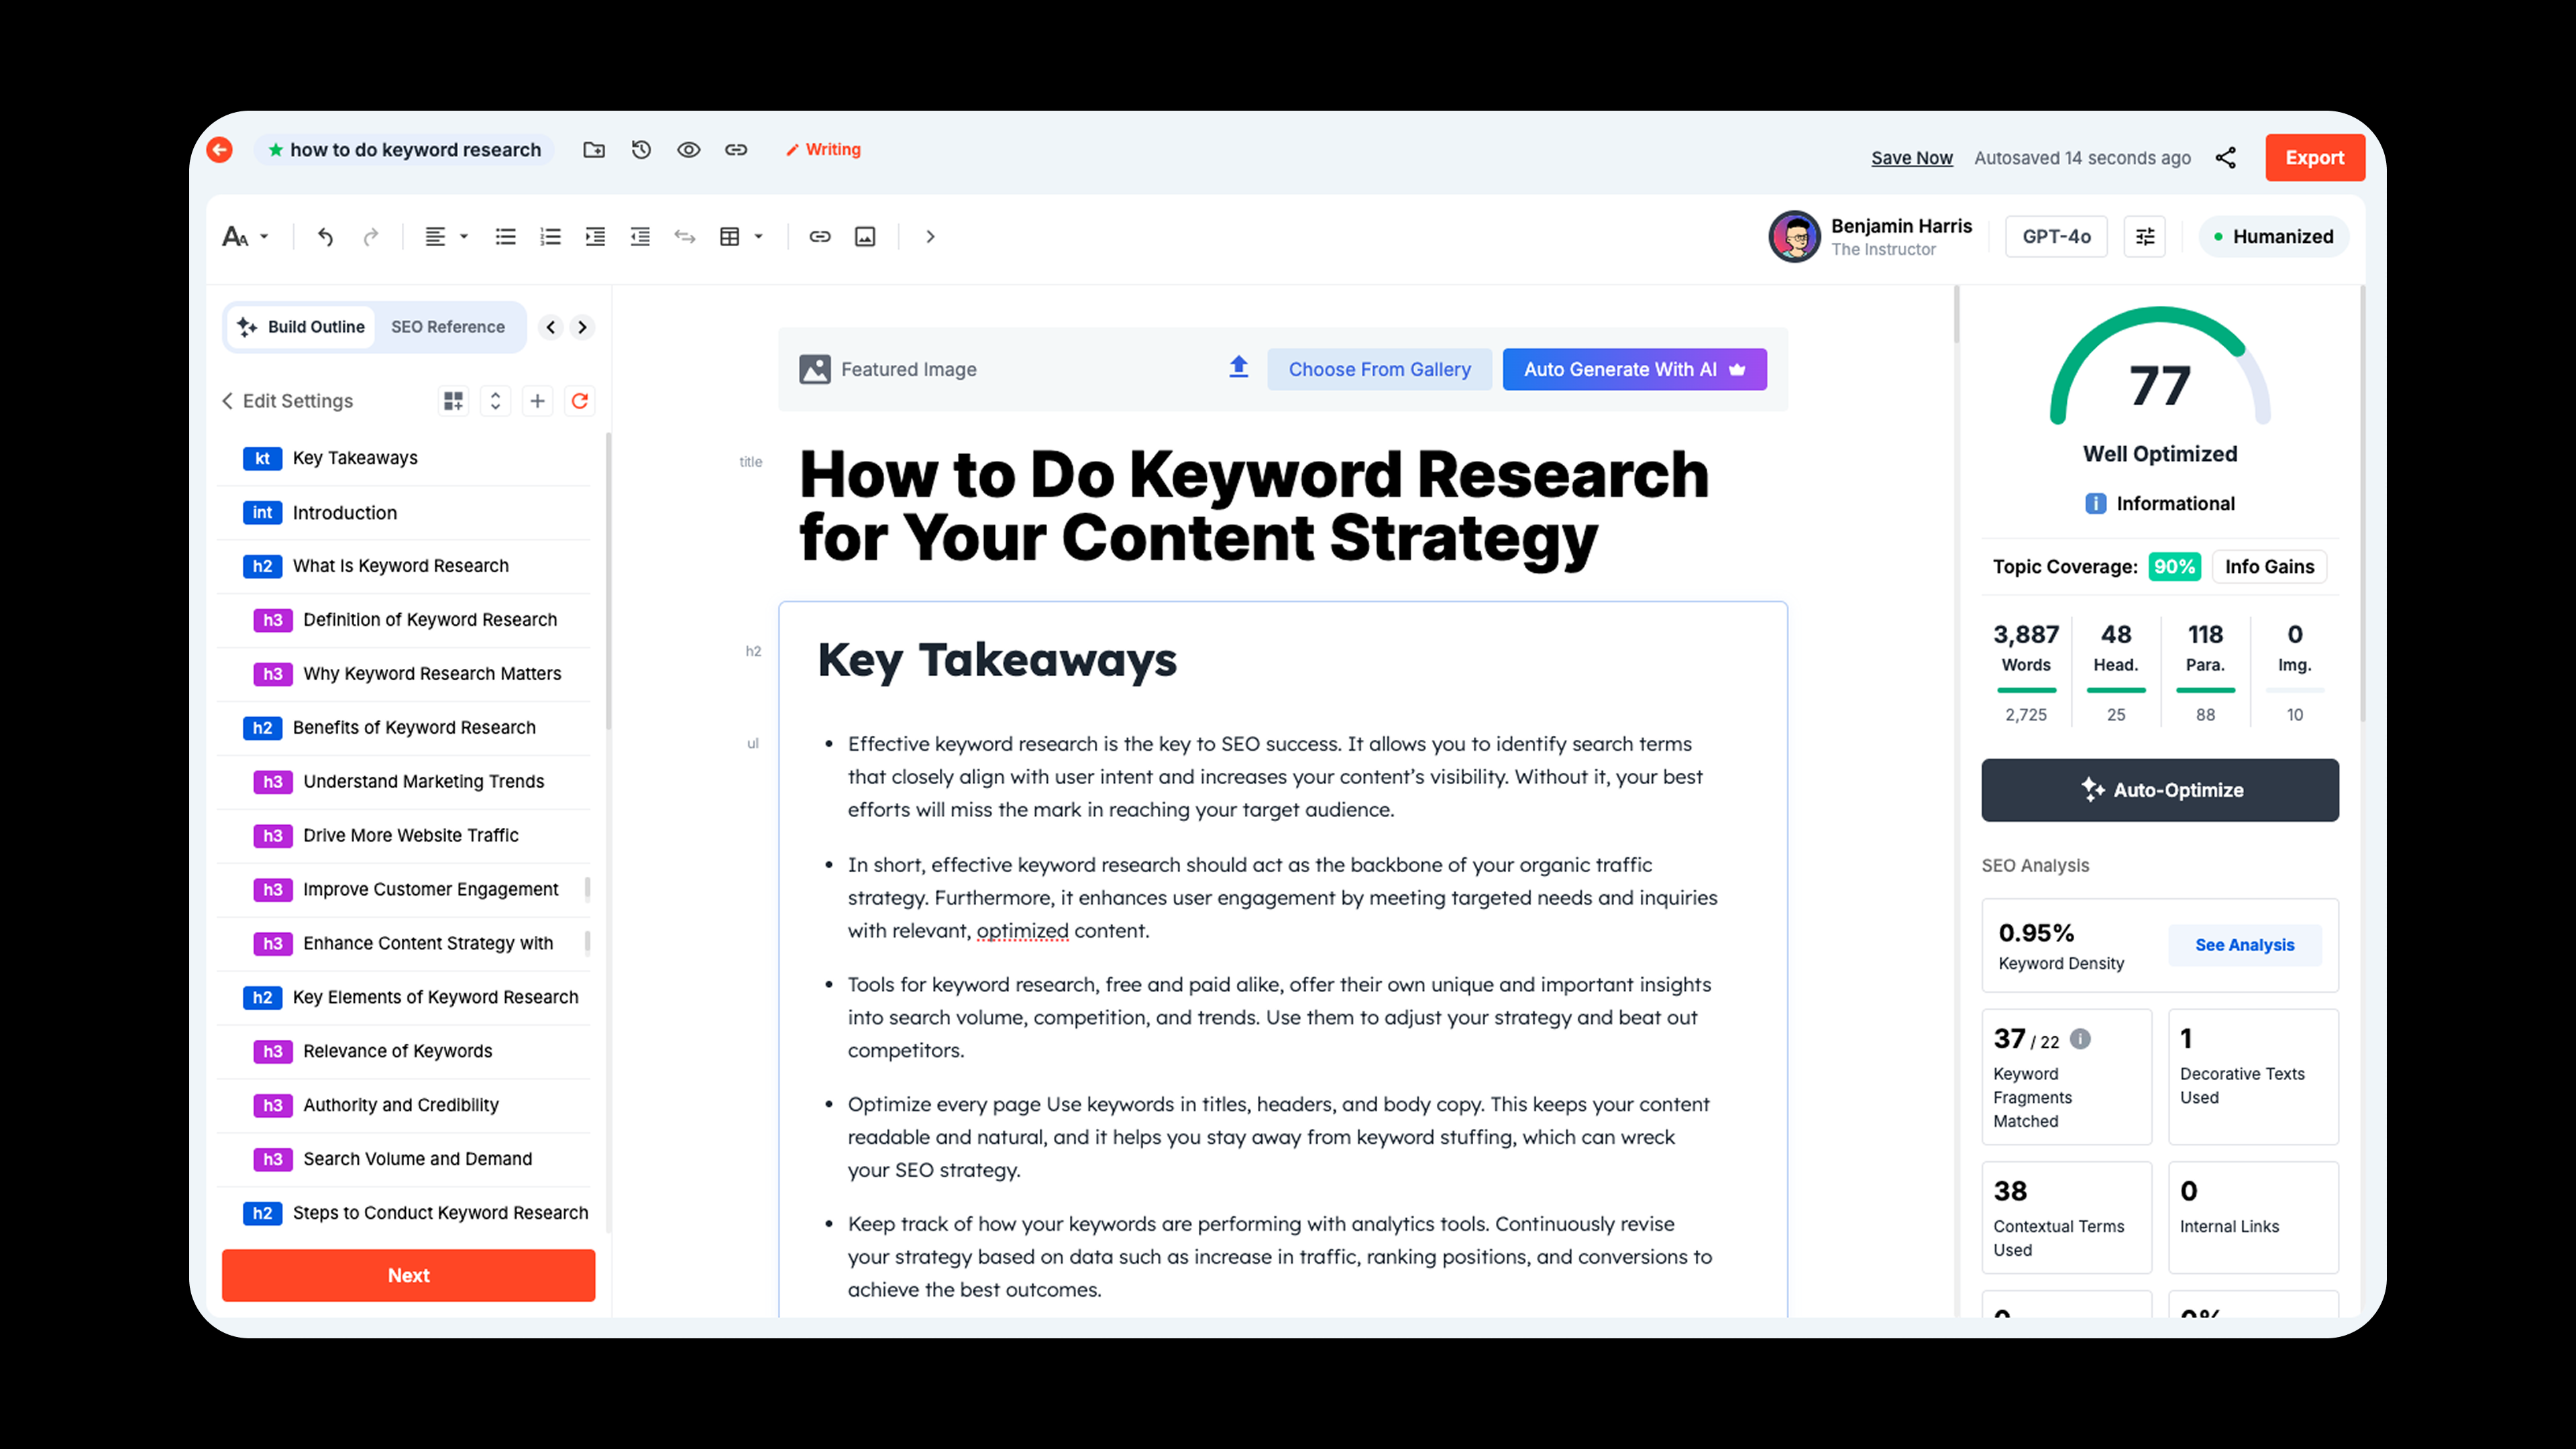The image size is (2576, 1449).
Task: Click the Save Now link
Action: tap(1911, 158)
